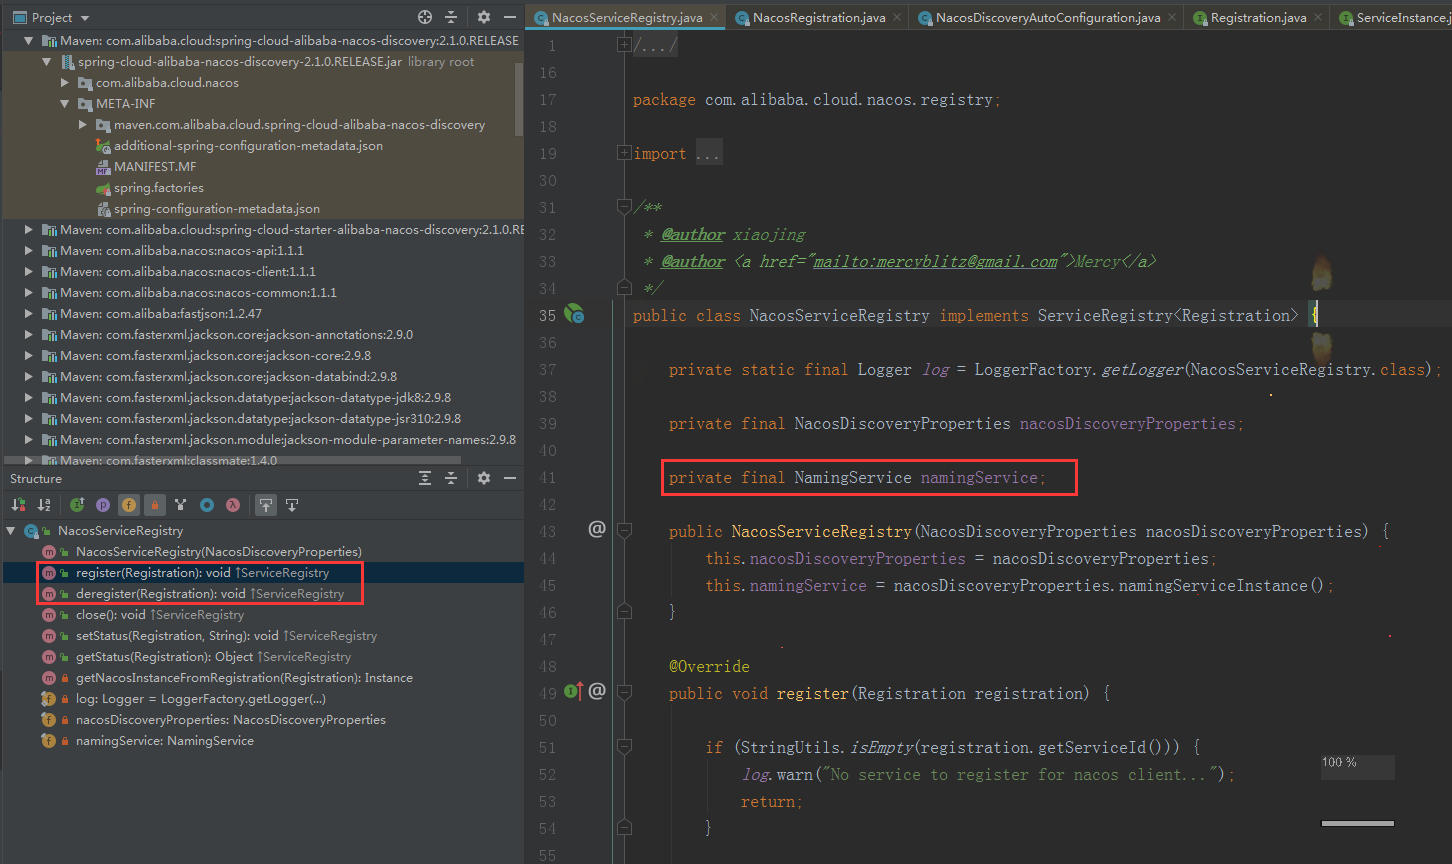Select getNacosInstanceFromRegistration method in Structure
Viewport: 1452px width, 864px height.
[244, 678]
